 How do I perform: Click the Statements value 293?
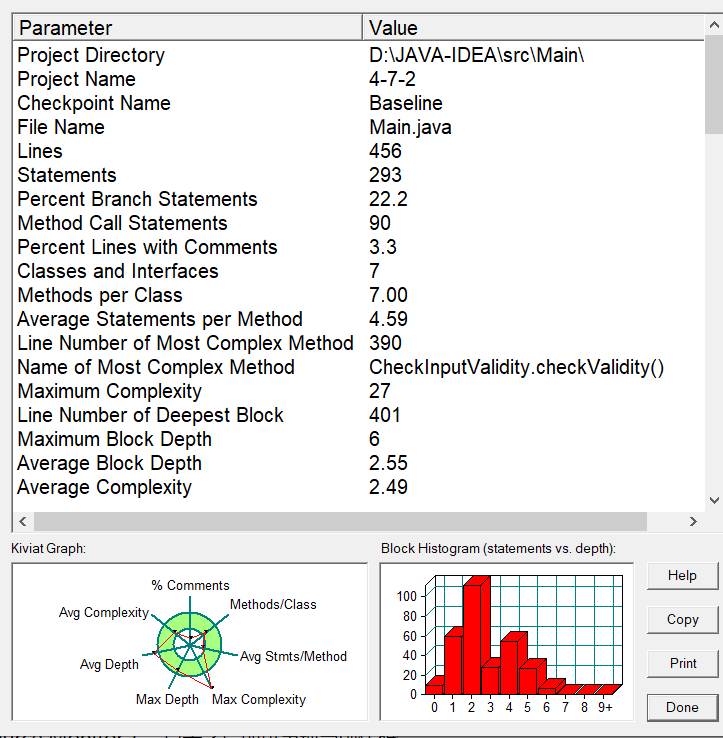385,175
